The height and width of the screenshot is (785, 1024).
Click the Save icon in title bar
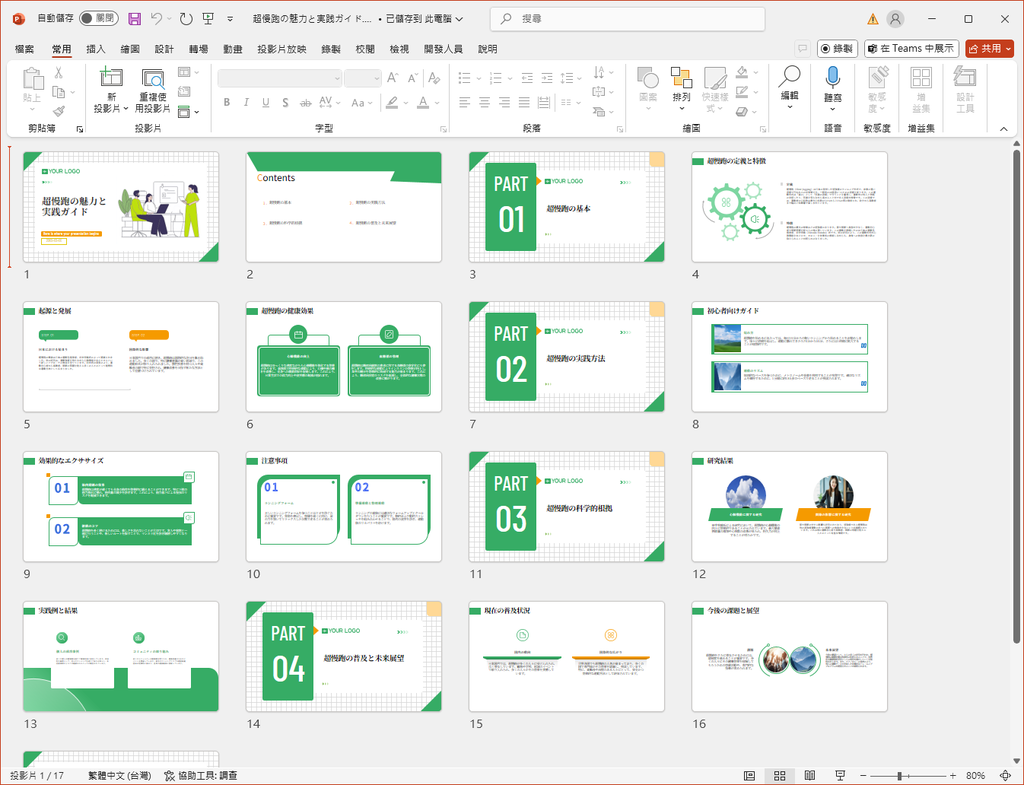135,19
